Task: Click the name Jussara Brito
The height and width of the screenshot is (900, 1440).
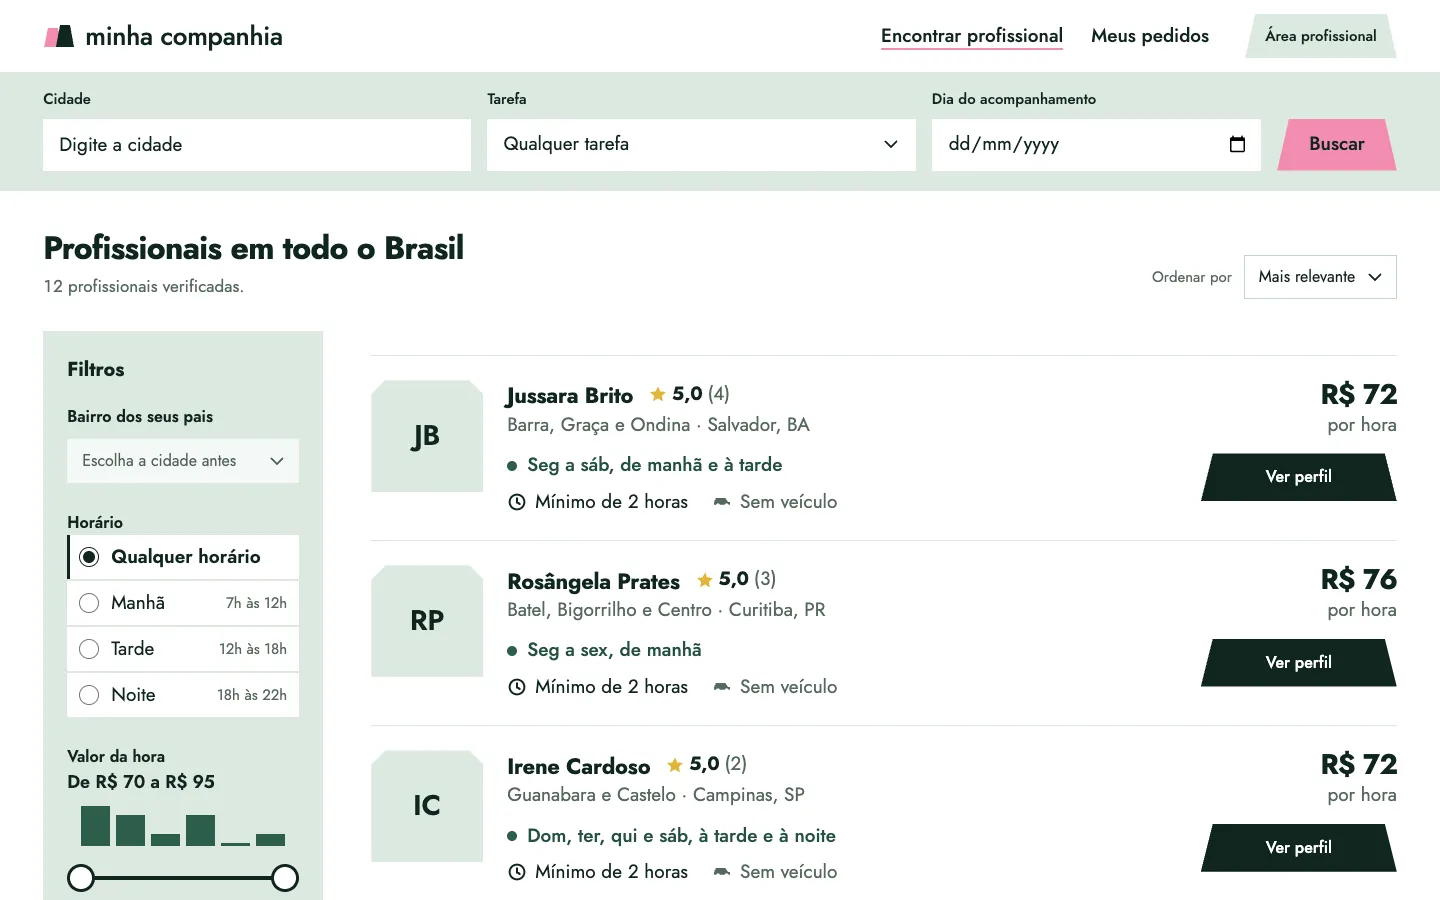Action: (570, 396)
